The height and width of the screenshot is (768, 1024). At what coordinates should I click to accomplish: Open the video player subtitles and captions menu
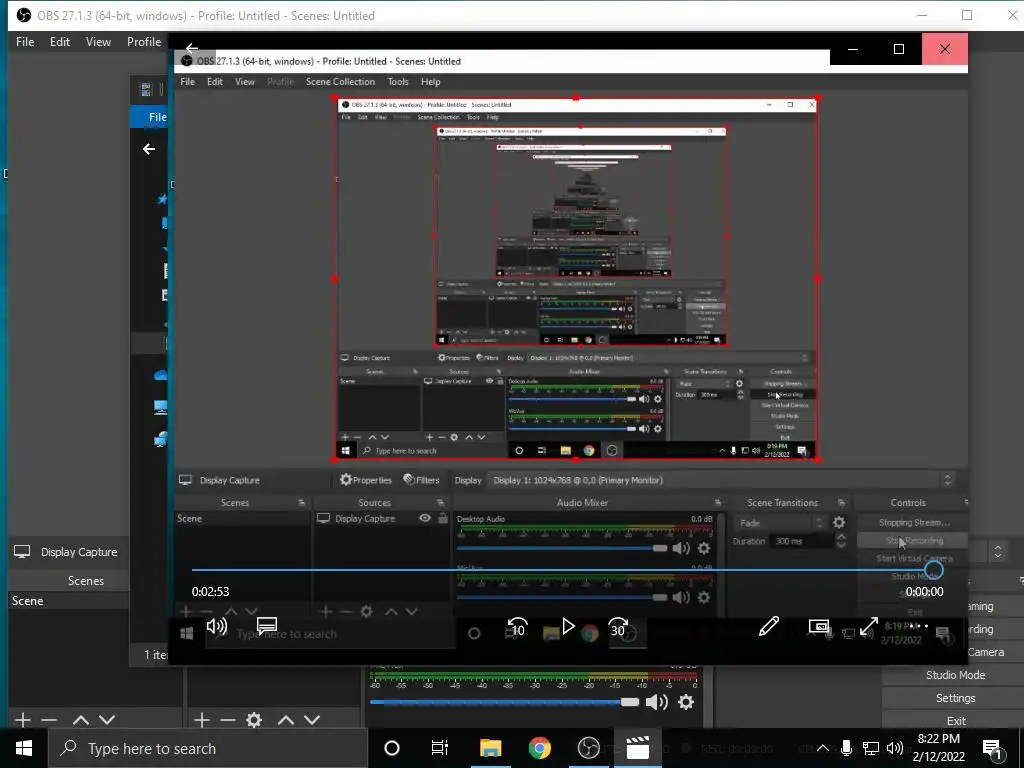point(267,626)
